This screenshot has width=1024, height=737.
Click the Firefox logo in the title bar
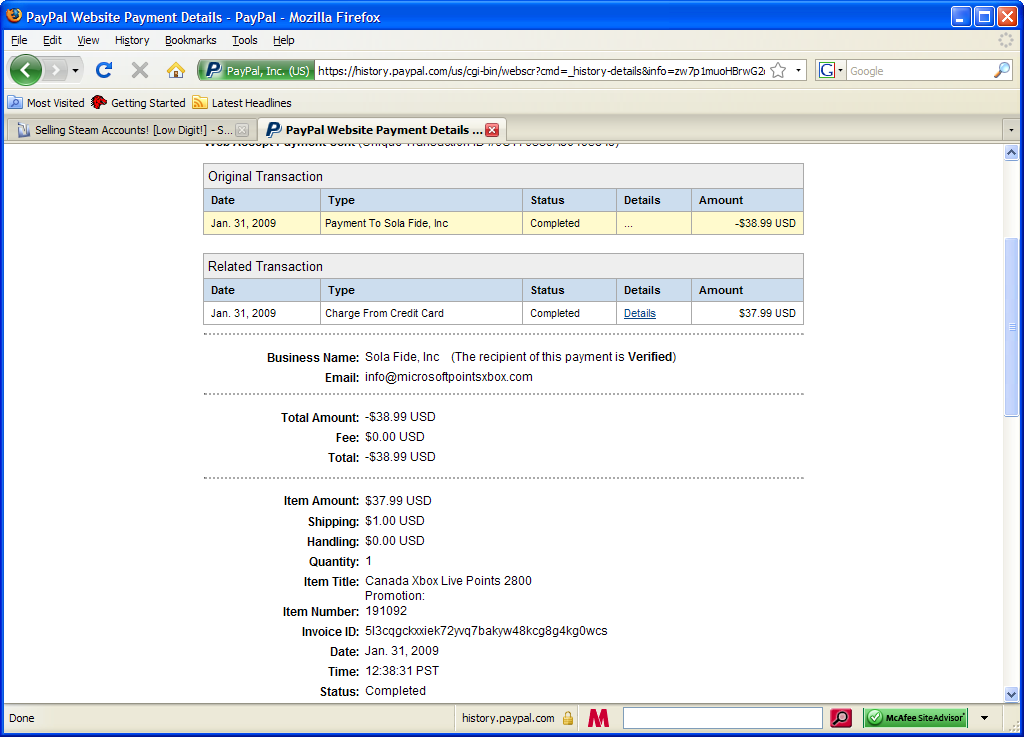click(x=14, y=16)
